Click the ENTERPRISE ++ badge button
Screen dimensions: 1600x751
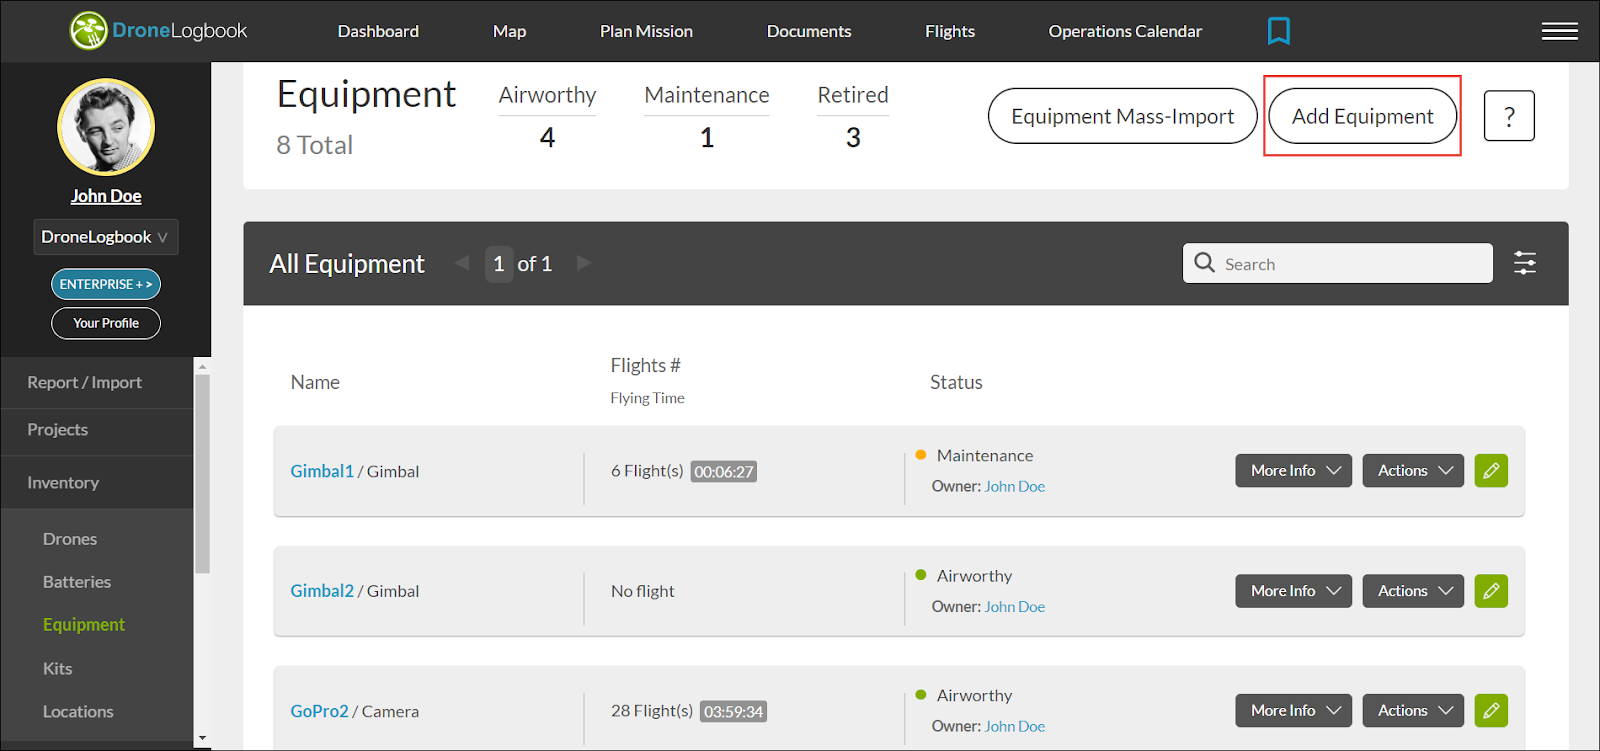[106, 284]
